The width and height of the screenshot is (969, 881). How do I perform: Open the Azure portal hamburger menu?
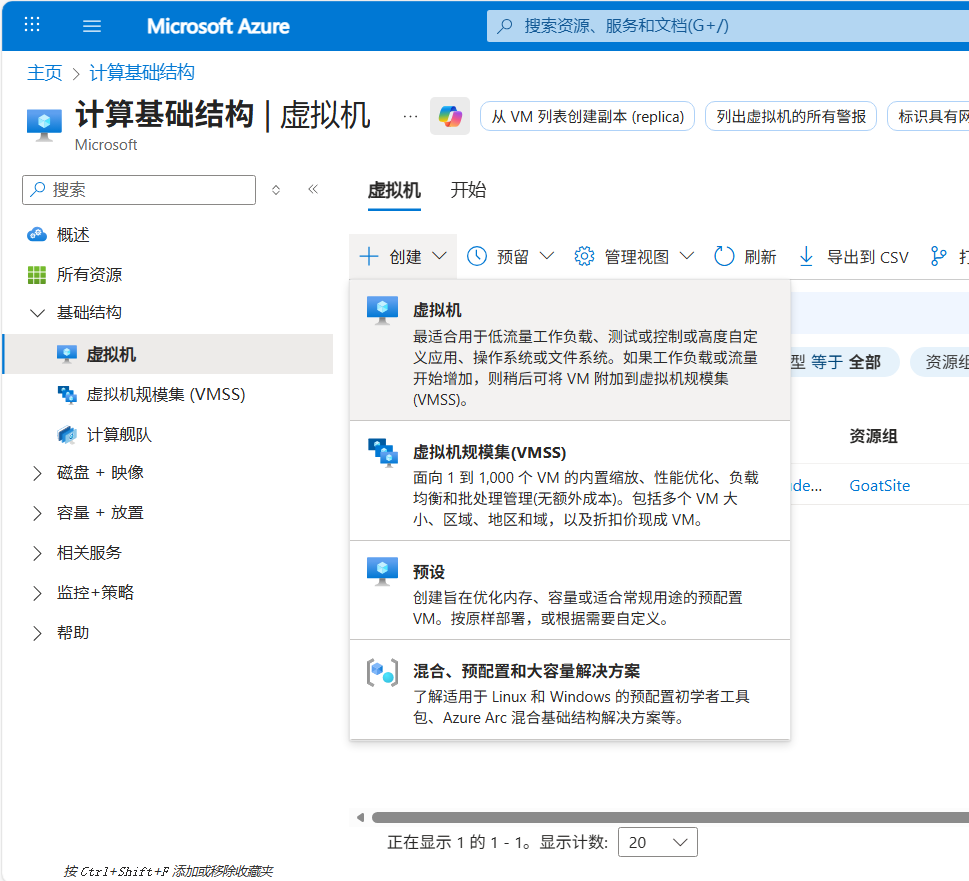[x=92, y=26]
